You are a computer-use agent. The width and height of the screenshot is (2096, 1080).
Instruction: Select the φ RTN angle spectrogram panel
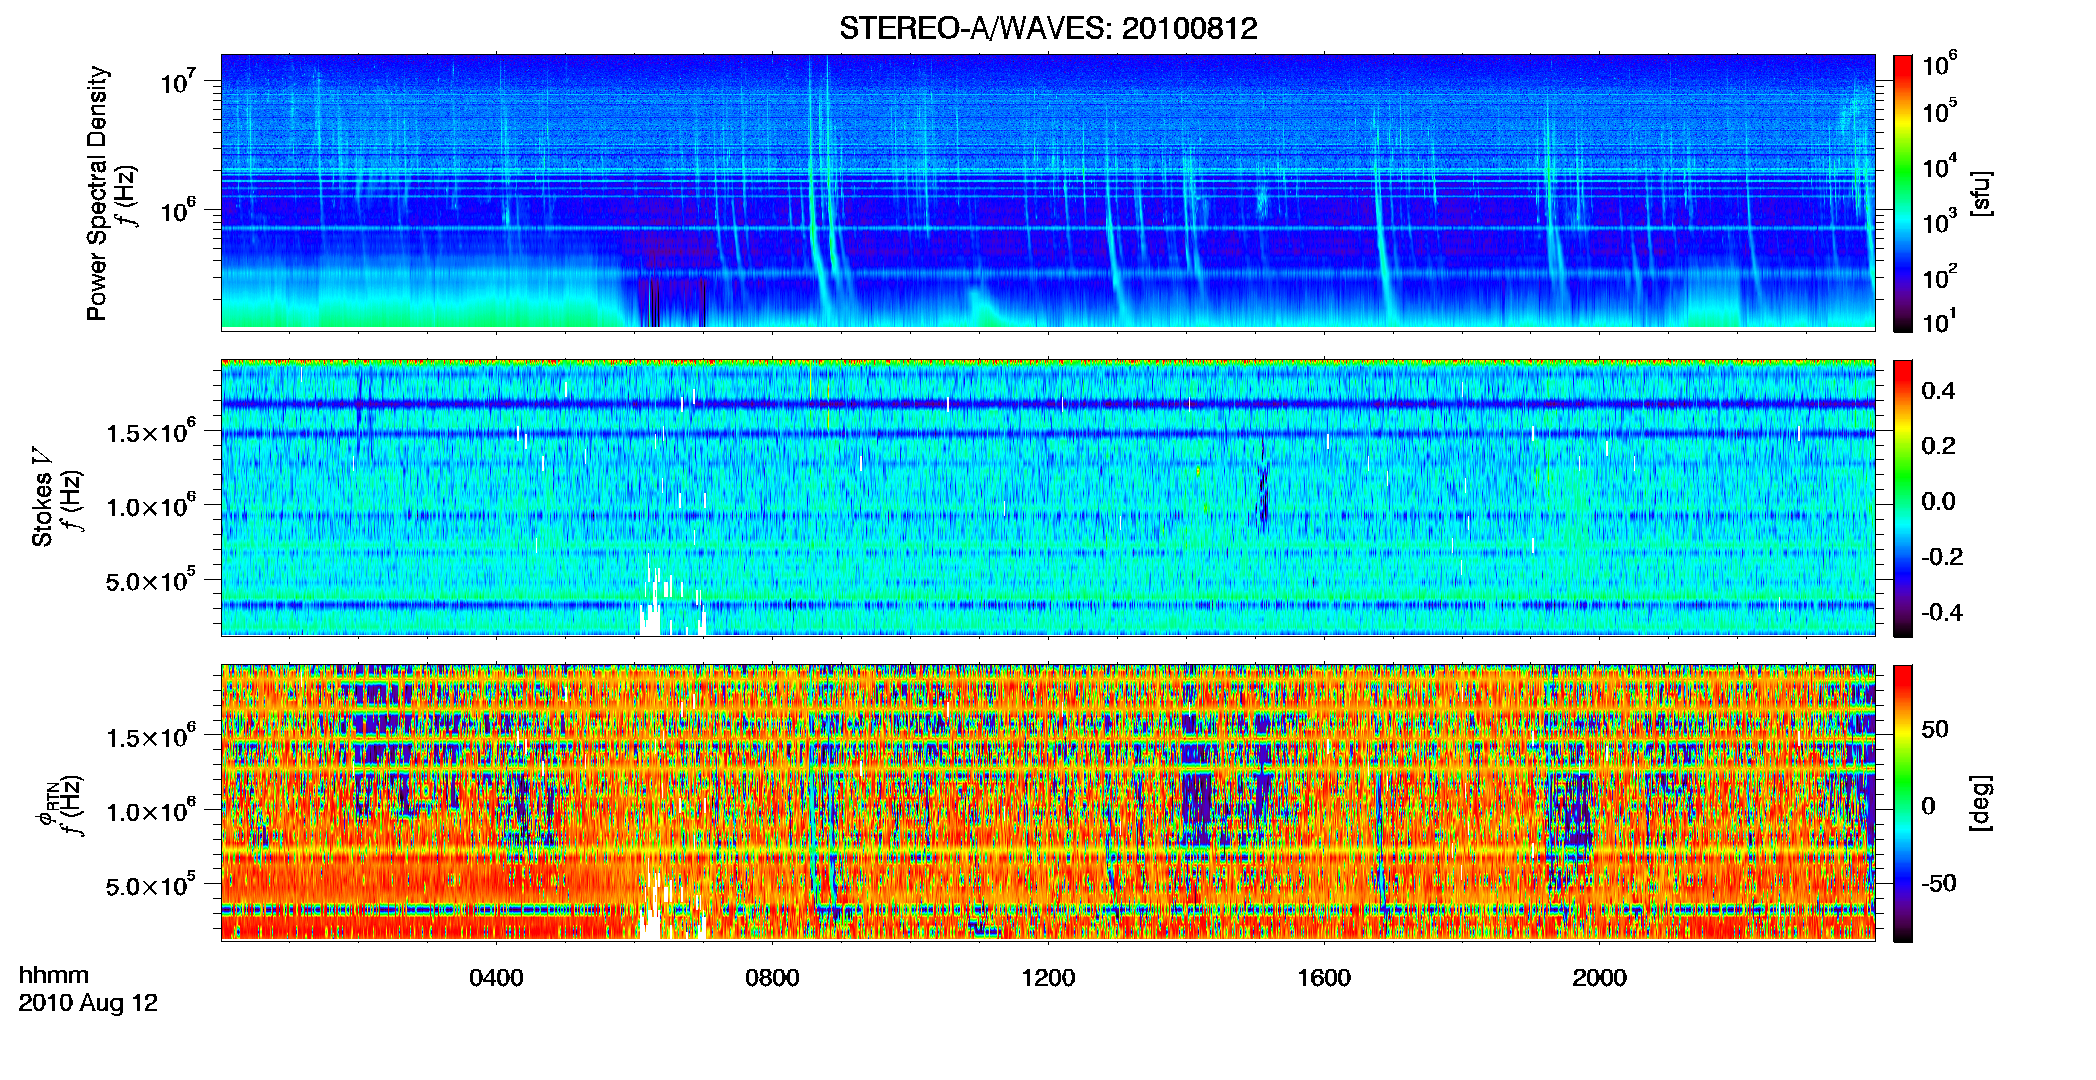coord(1048,802)
